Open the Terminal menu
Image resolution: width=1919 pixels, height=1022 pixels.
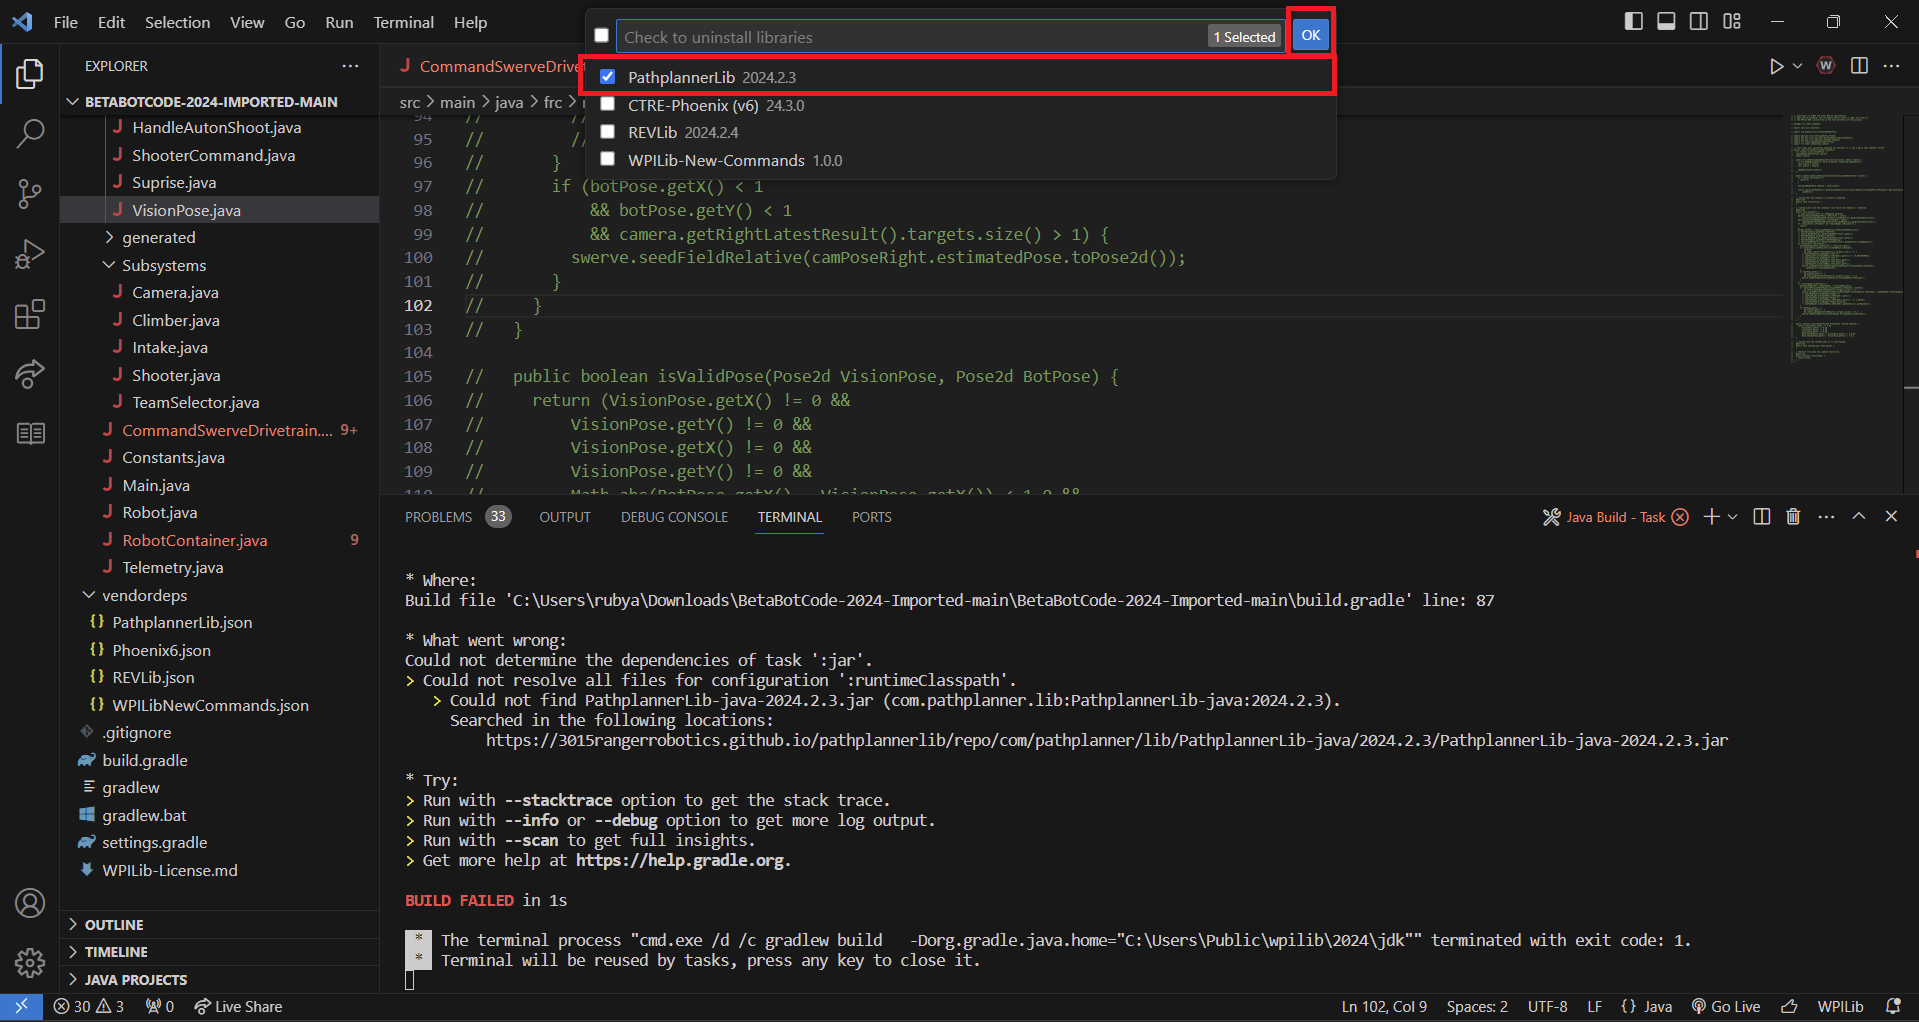404,22
